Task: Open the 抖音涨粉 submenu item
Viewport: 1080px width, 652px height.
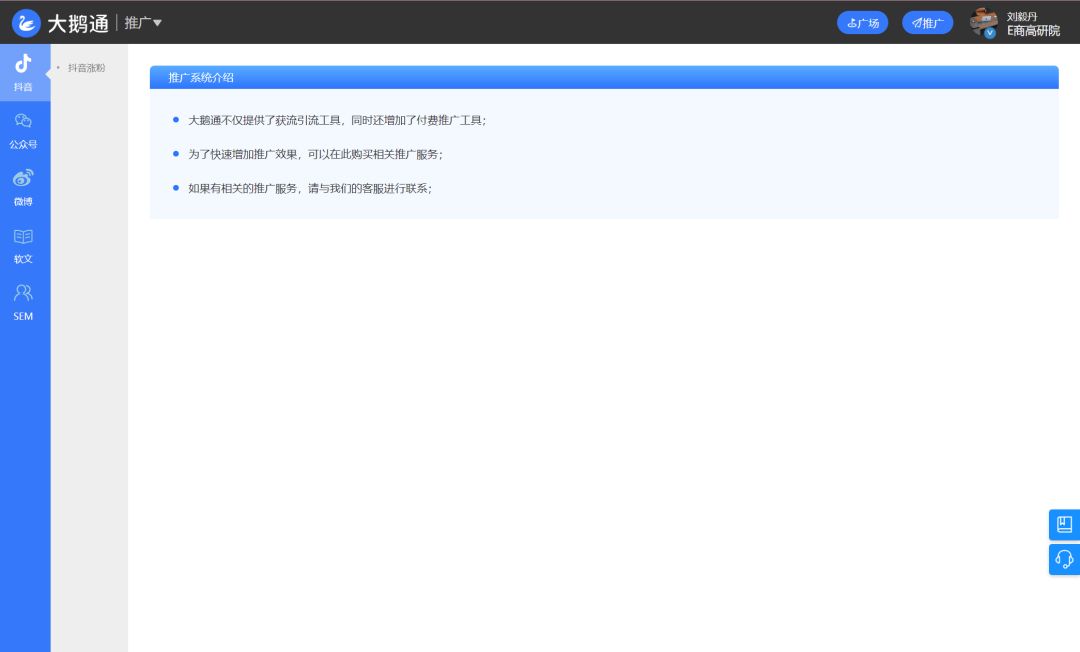Action: pyautogui.click(x=87, y=68)
